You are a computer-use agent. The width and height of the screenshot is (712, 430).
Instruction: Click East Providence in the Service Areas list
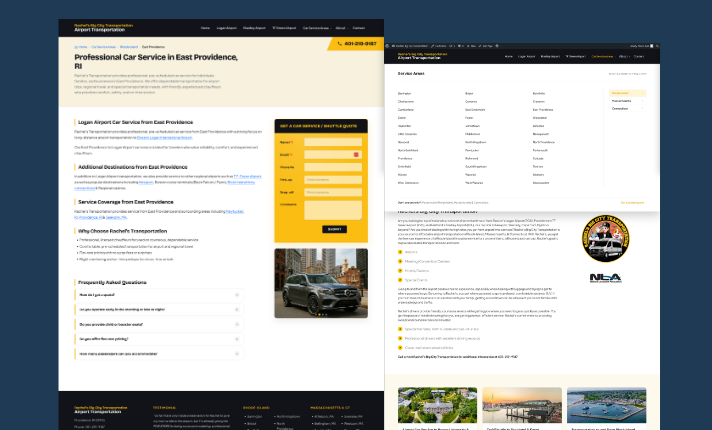543,110
